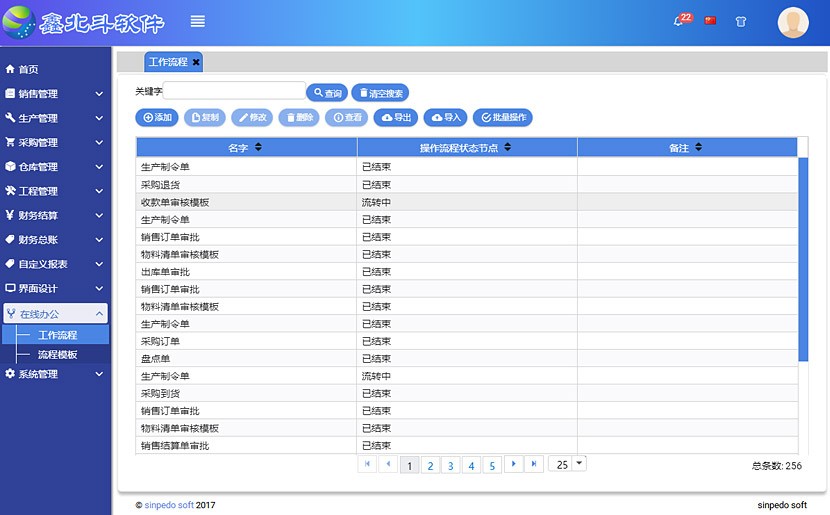This screenshot has height=515, width=830.
Task: Click the table vertical scrollbar
Action: (803, 260)
